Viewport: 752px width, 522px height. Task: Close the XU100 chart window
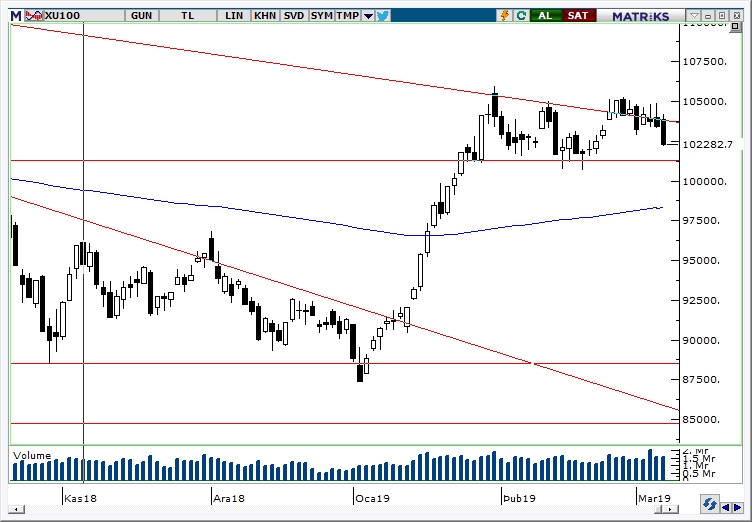(736, 16)
